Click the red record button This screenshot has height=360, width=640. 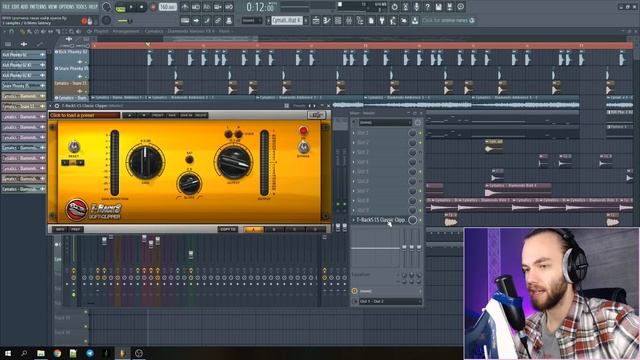coord(153,7)
